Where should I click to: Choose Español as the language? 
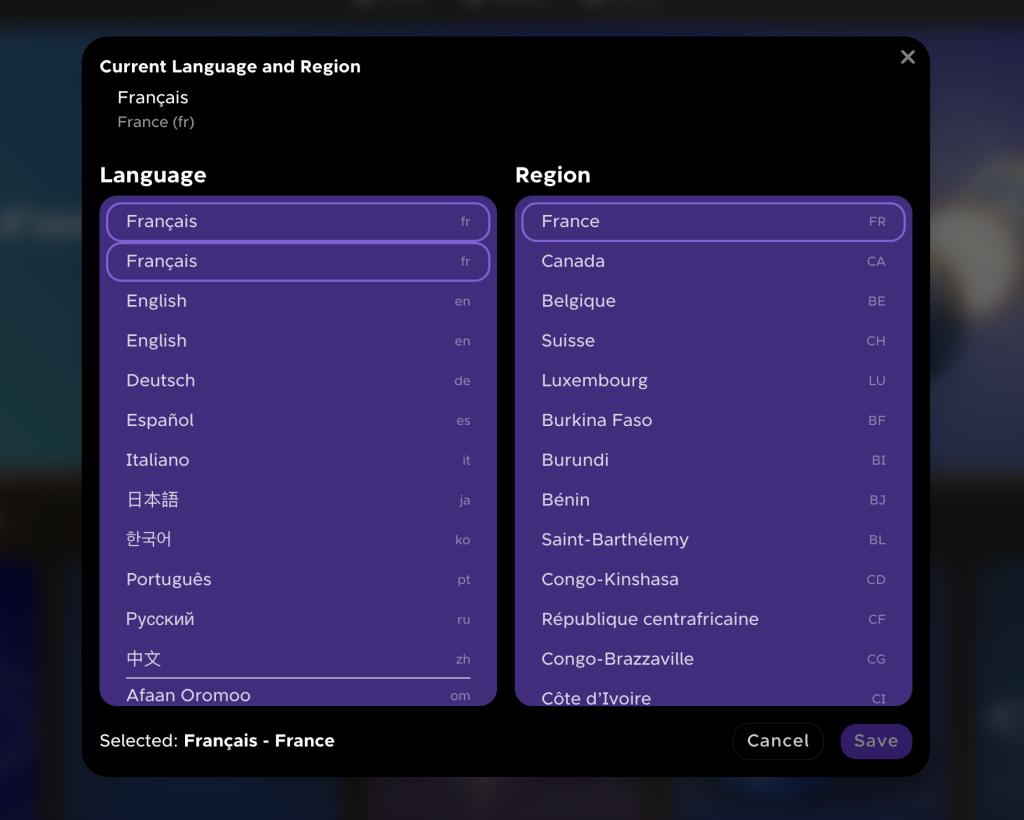[x=298, y=421]
